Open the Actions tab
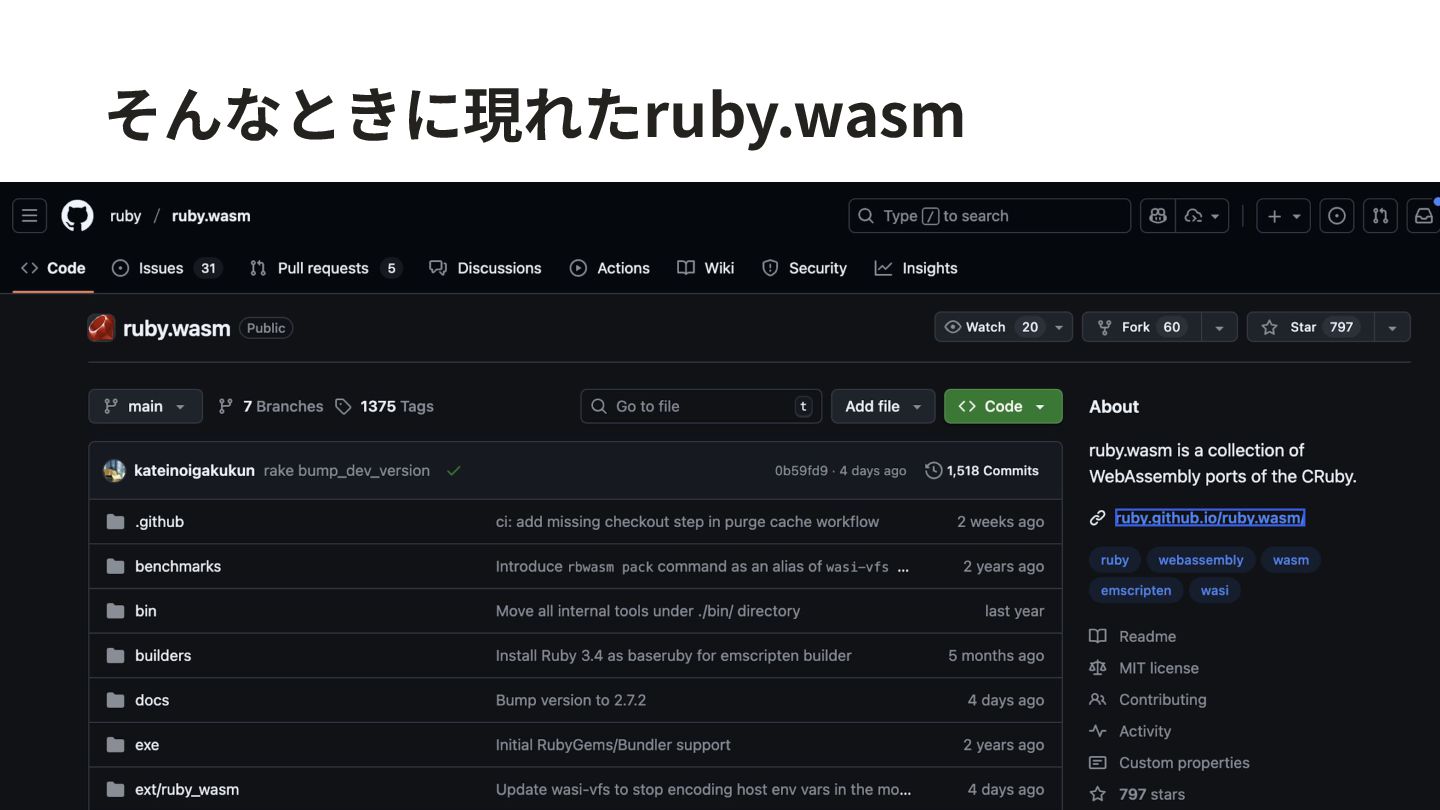This screenshot has height=810, width=1440. pyautogui.click(x=610, y=268)
